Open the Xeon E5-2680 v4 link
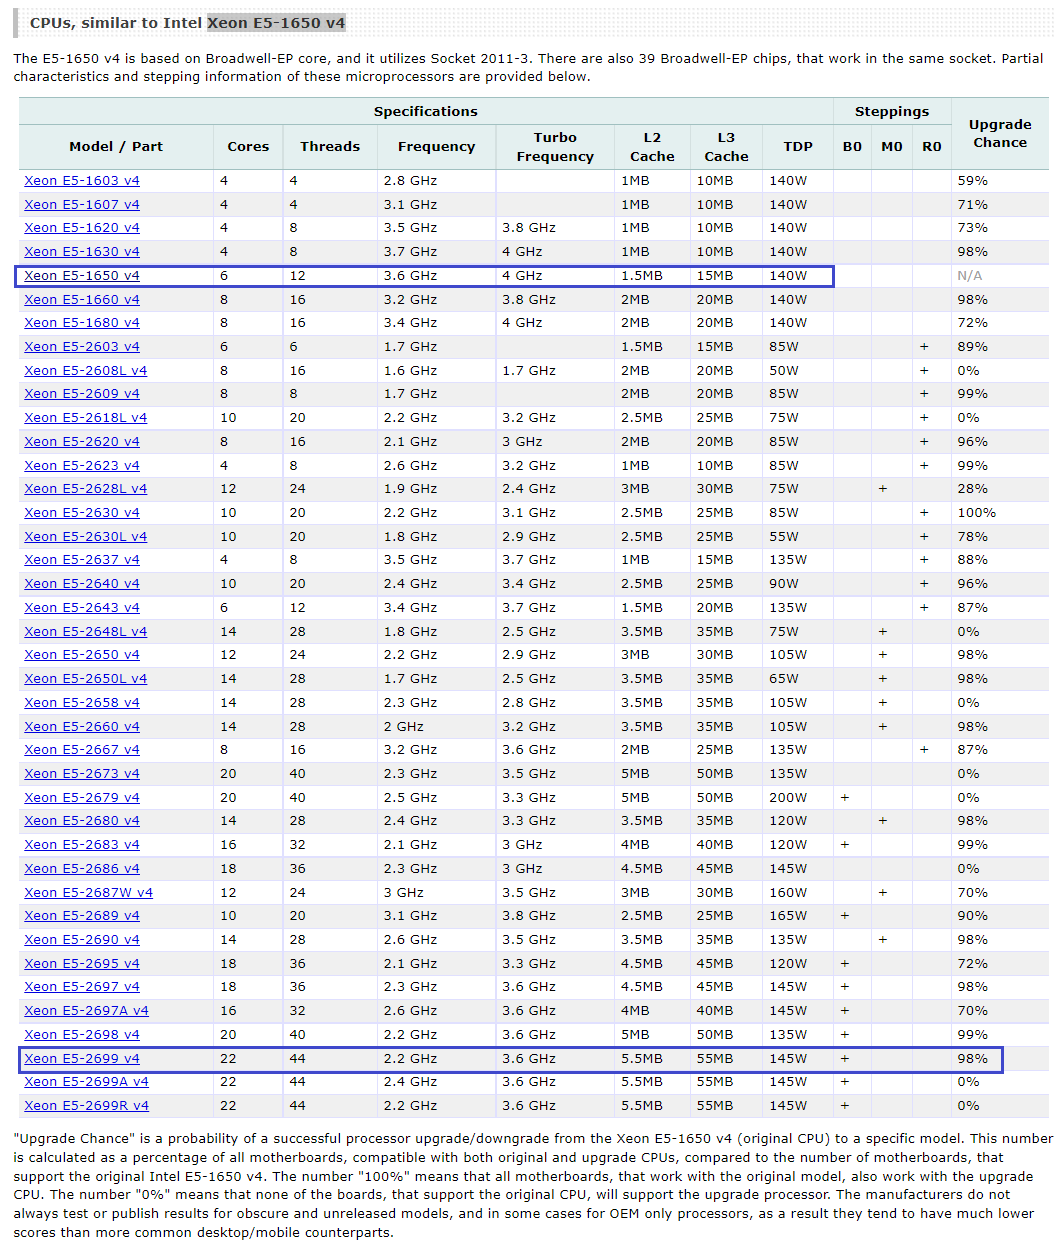This screenshot has height=1243, width=1060. coord(82,821)
